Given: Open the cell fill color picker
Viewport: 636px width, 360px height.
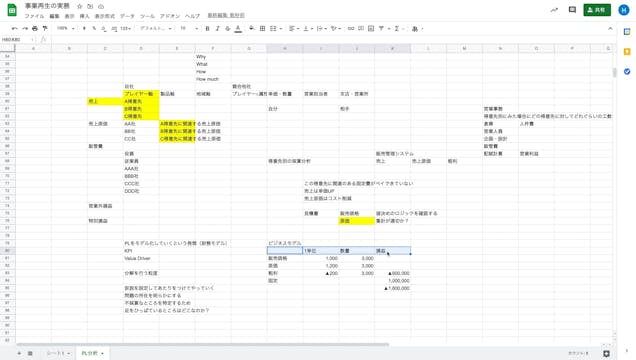Looking at the screenshot, I should click(x=252, y=28).
